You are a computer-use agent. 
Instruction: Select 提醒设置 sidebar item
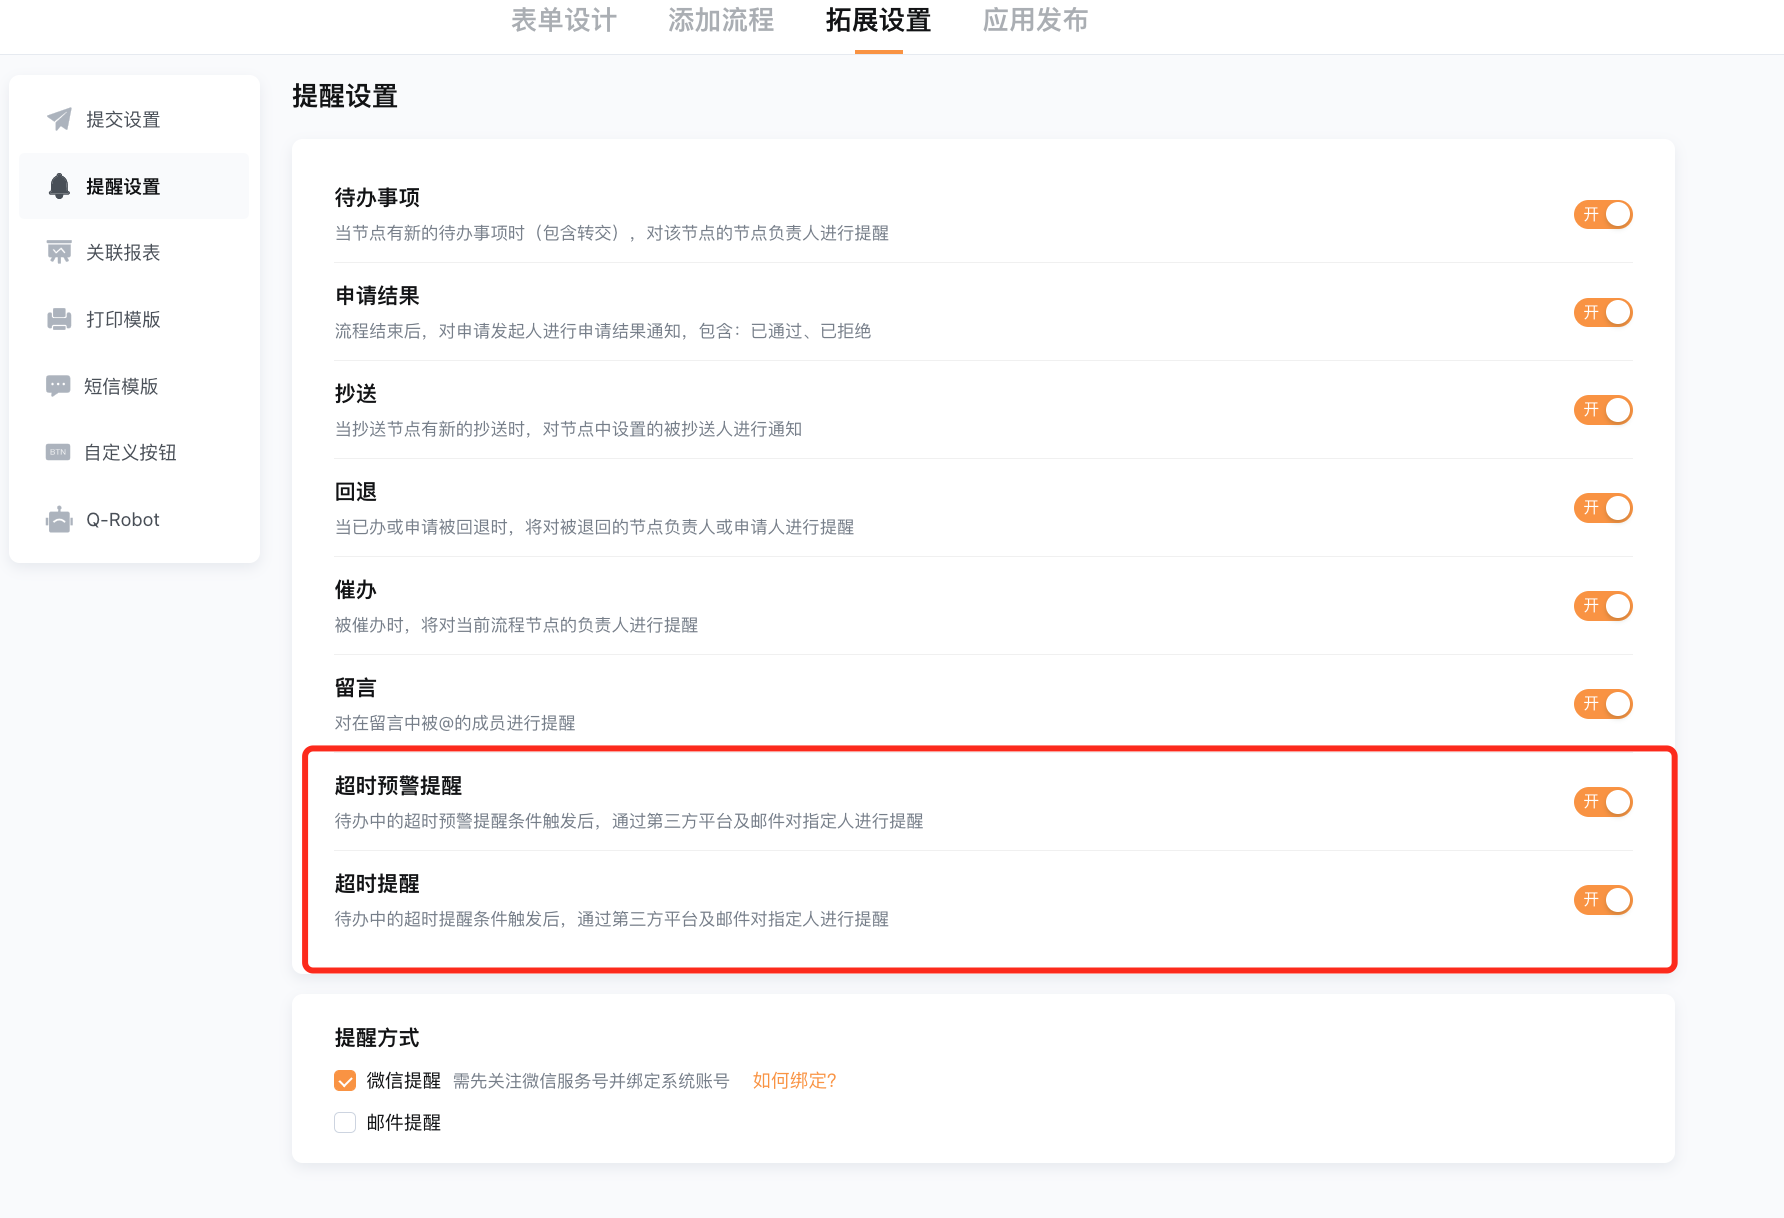[x=134, y=186]
